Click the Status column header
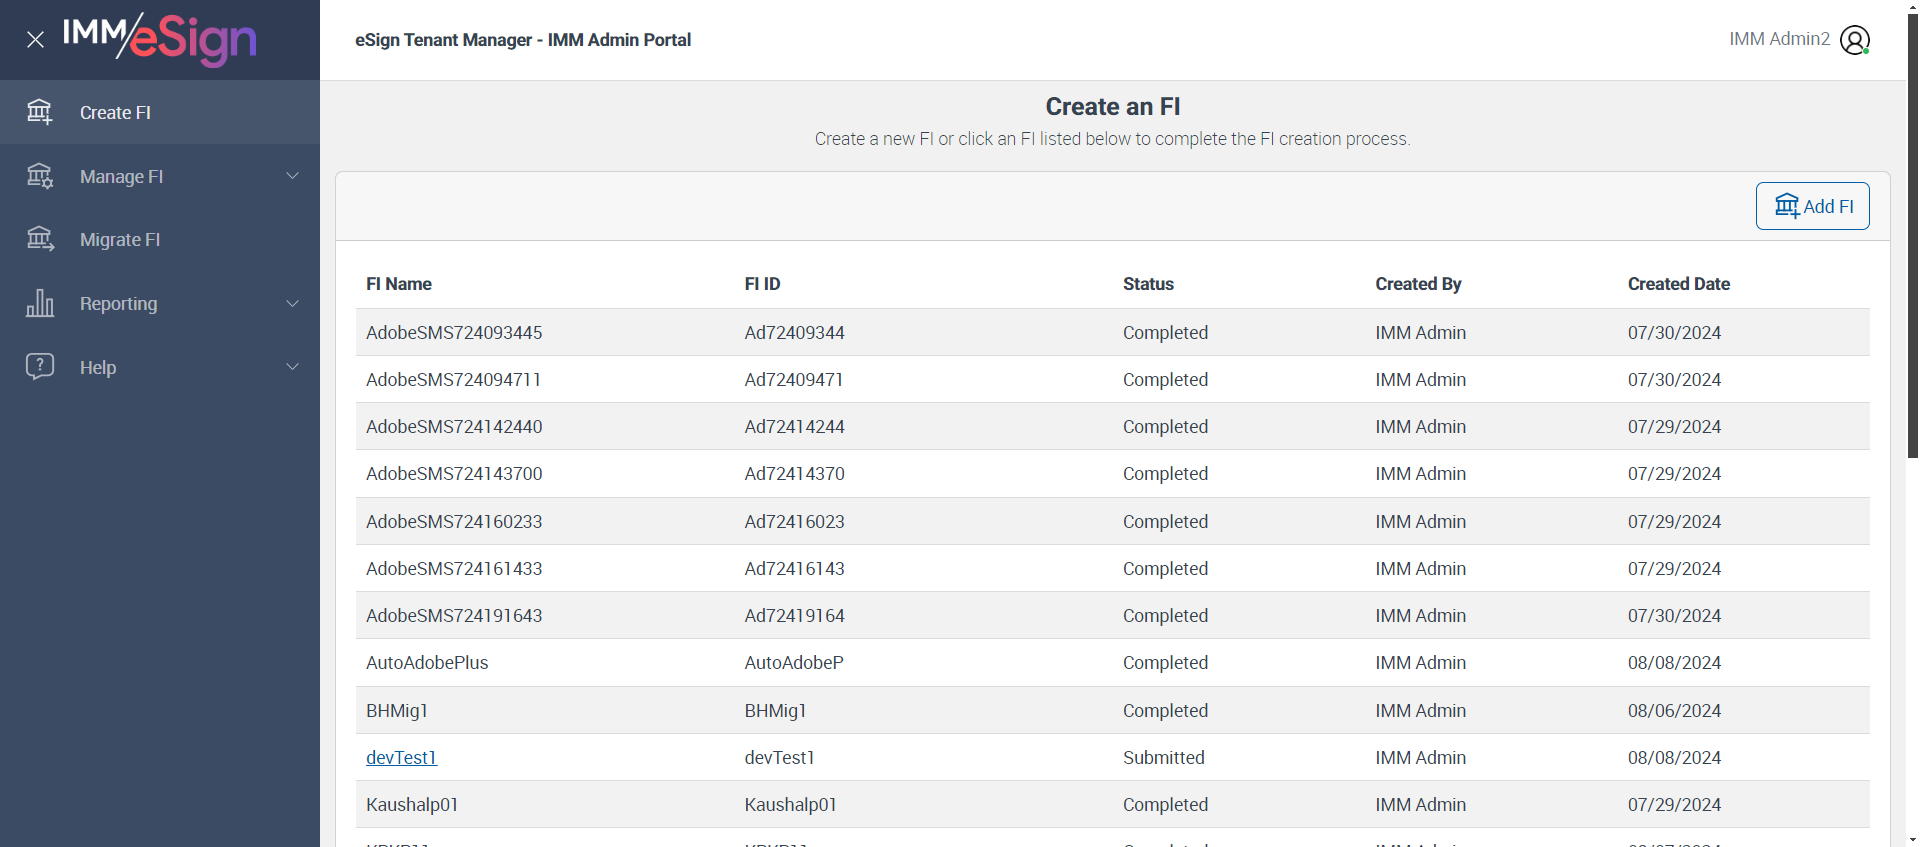Image resolution: width=1920 pixels, height=847 pixels. tap(1148, 284)
